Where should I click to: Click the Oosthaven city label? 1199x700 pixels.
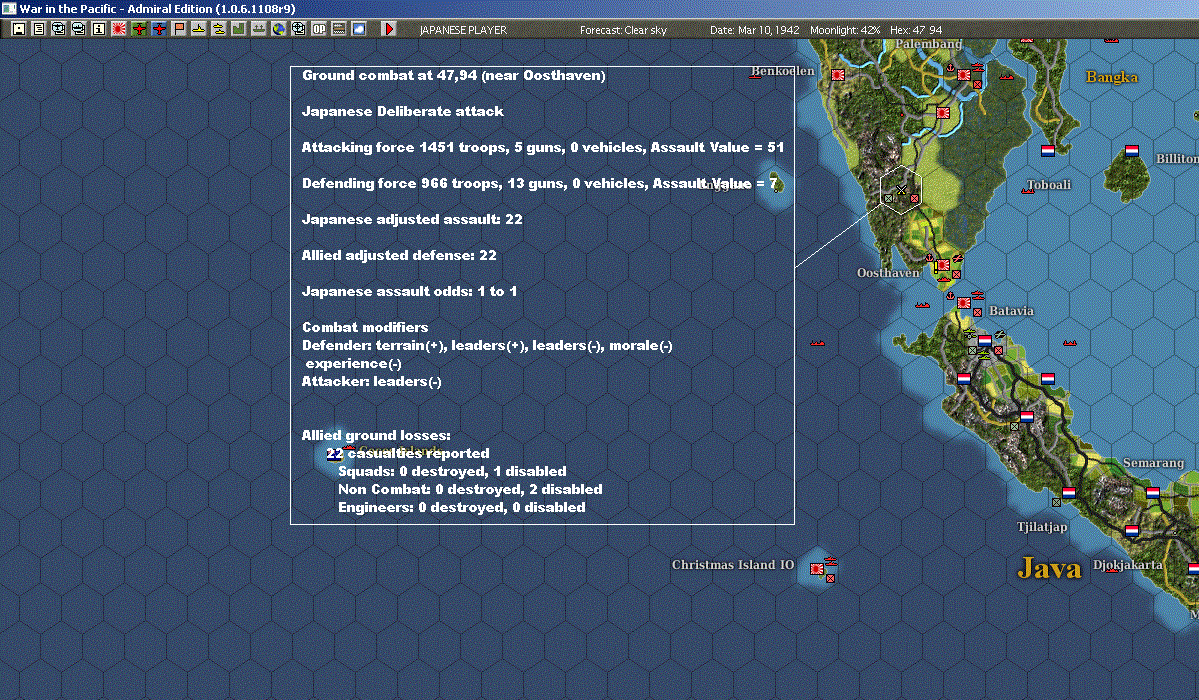(x=888, y=273)
